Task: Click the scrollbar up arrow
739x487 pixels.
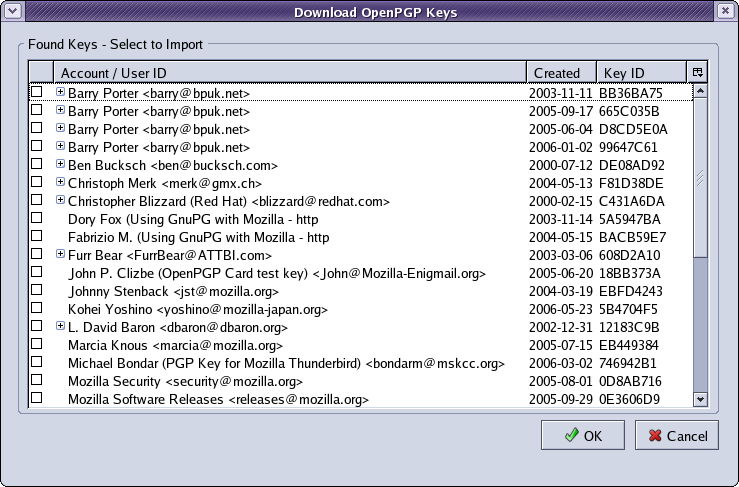Action: pyautogui.click(x=700, y=91)
